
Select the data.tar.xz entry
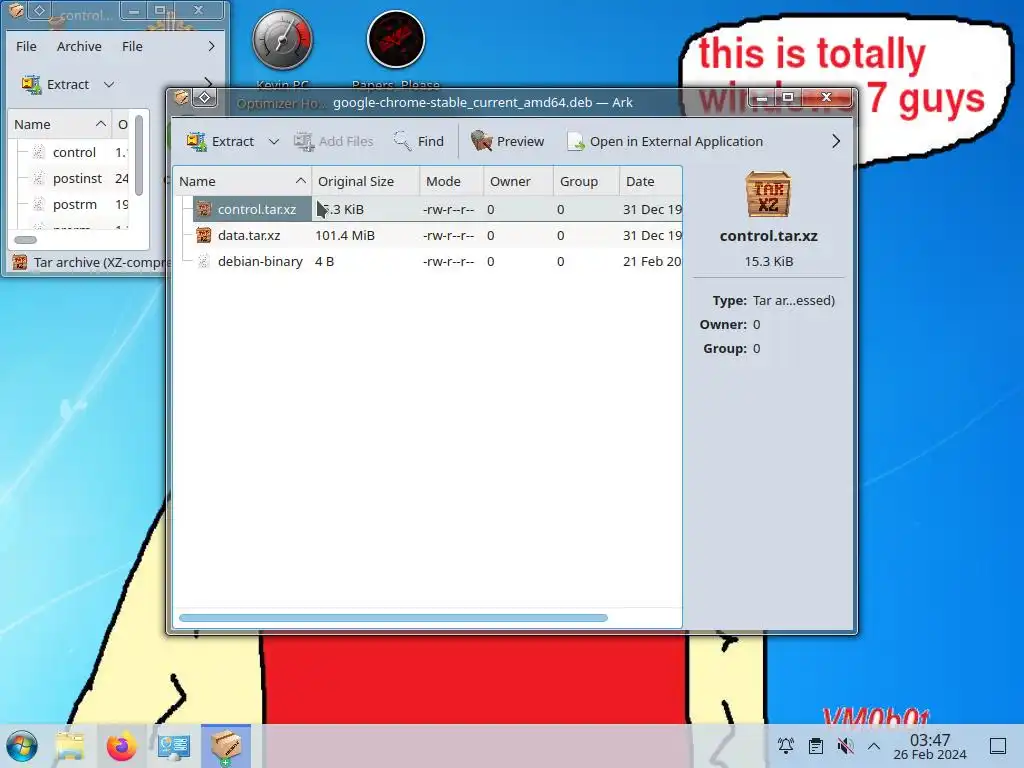click(428, 235)
